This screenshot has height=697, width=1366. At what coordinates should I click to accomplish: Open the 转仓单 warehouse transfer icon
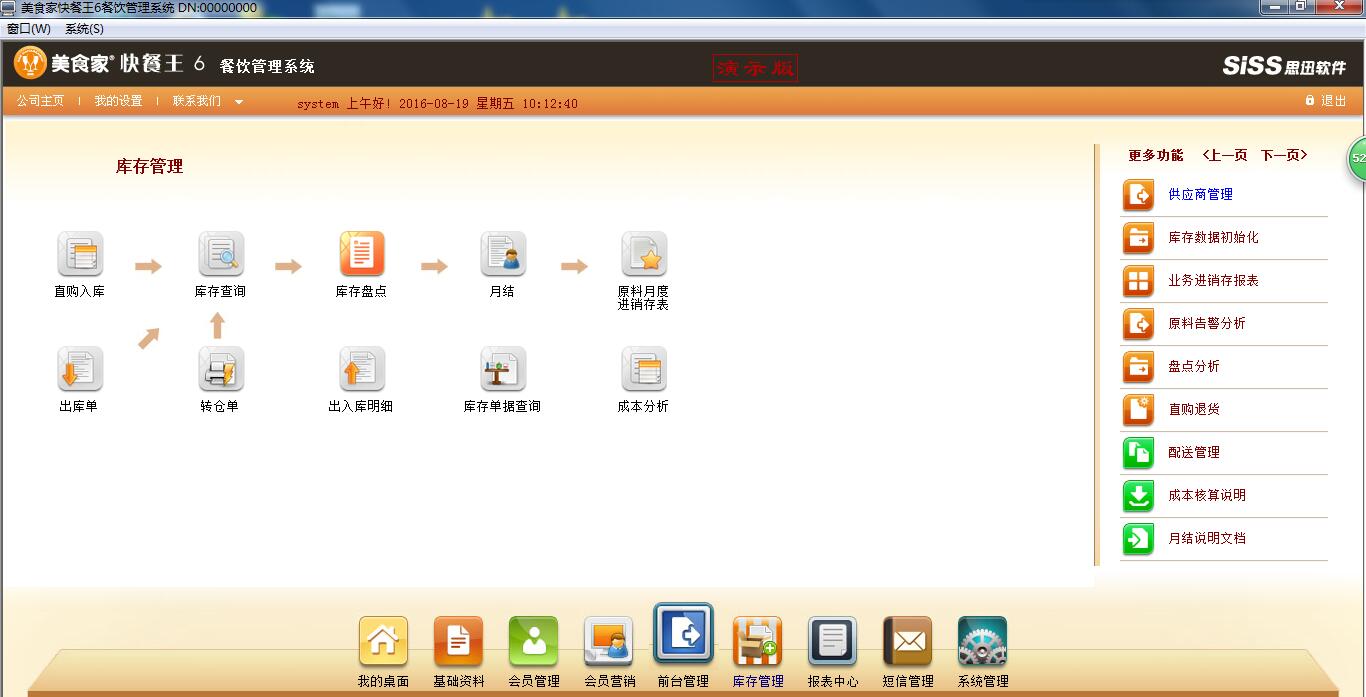(x=221, y=369)
